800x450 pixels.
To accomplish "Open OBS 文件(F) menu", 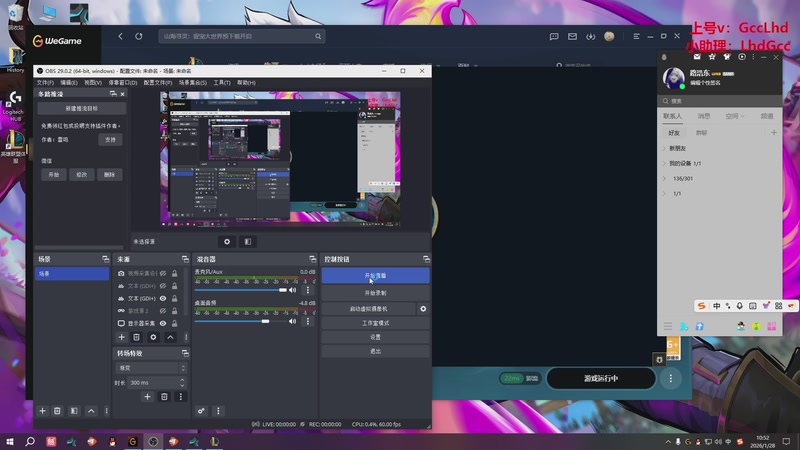I will pos(45,83).
